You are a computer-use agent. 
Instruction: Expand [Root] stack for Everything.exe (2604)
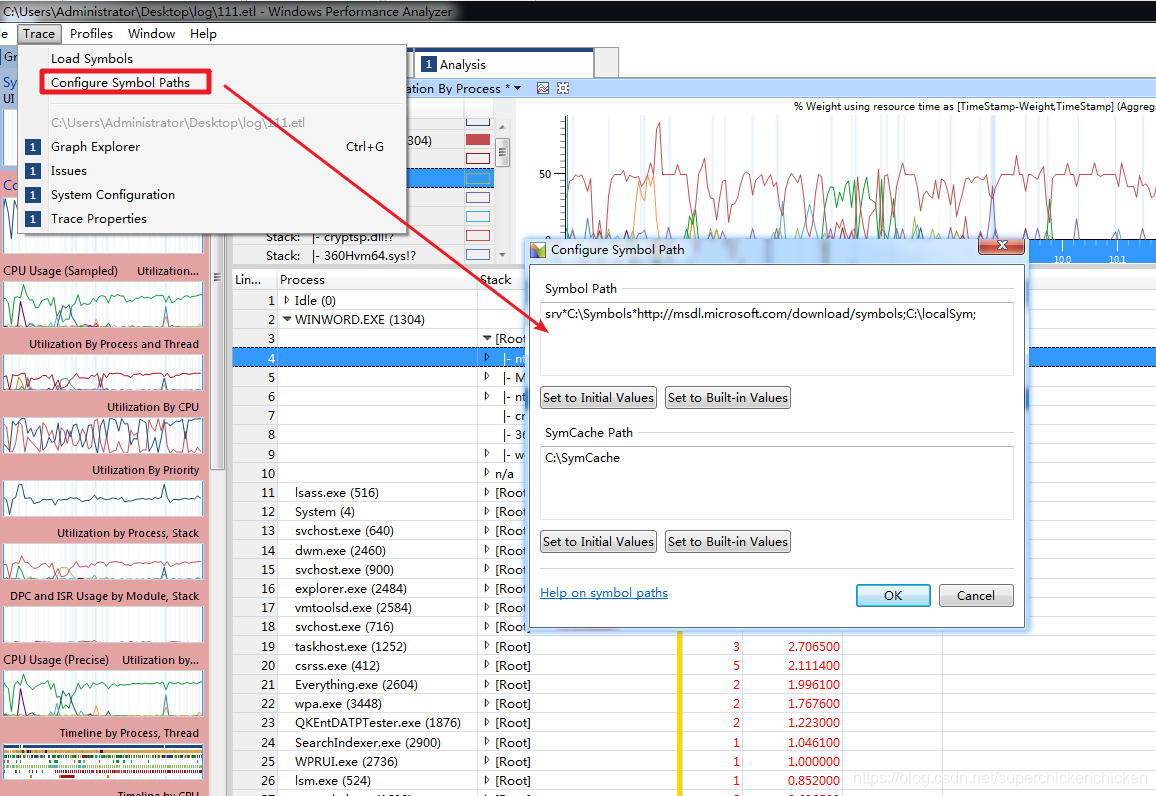(487, 684)
